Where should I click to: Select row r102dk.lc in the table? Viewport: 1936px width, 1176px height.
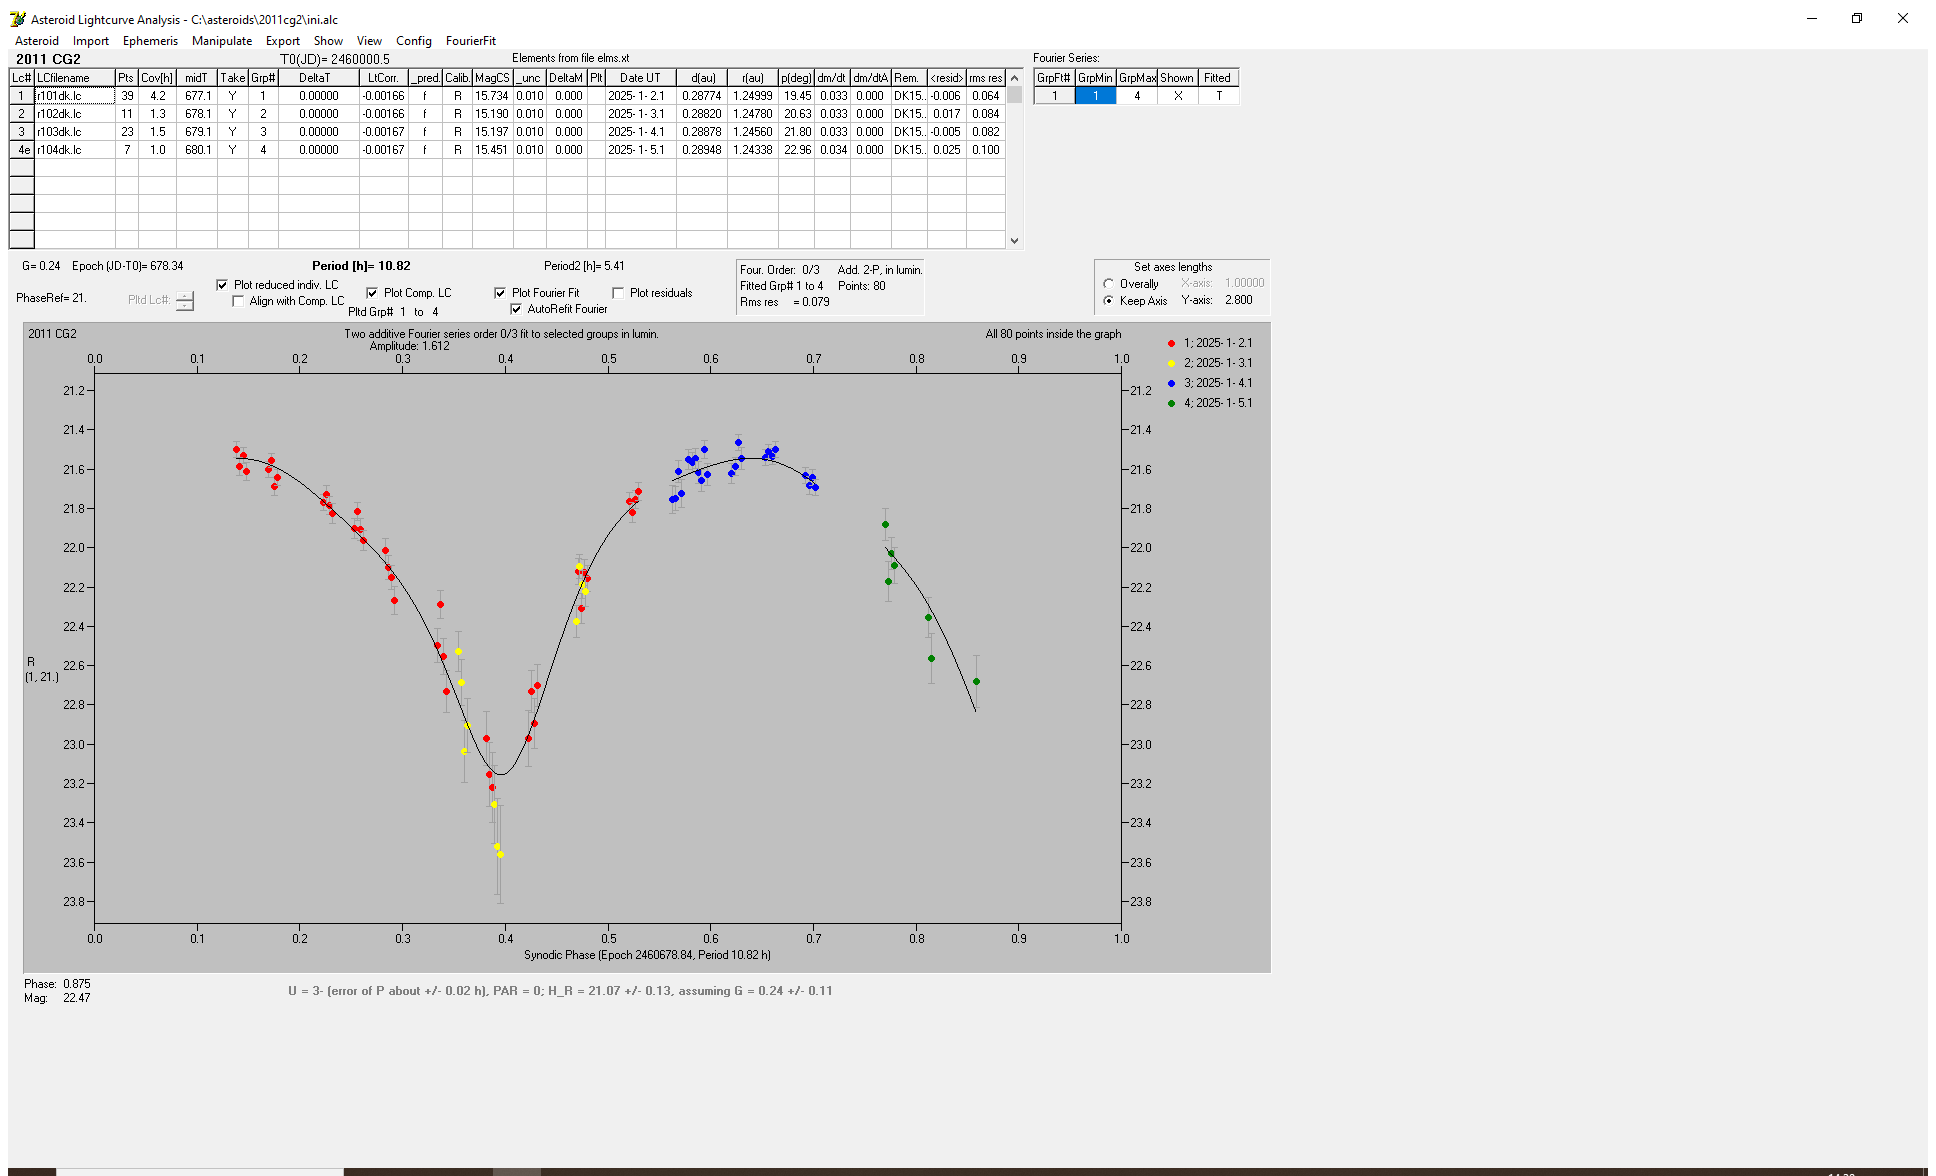pos(507,114)
